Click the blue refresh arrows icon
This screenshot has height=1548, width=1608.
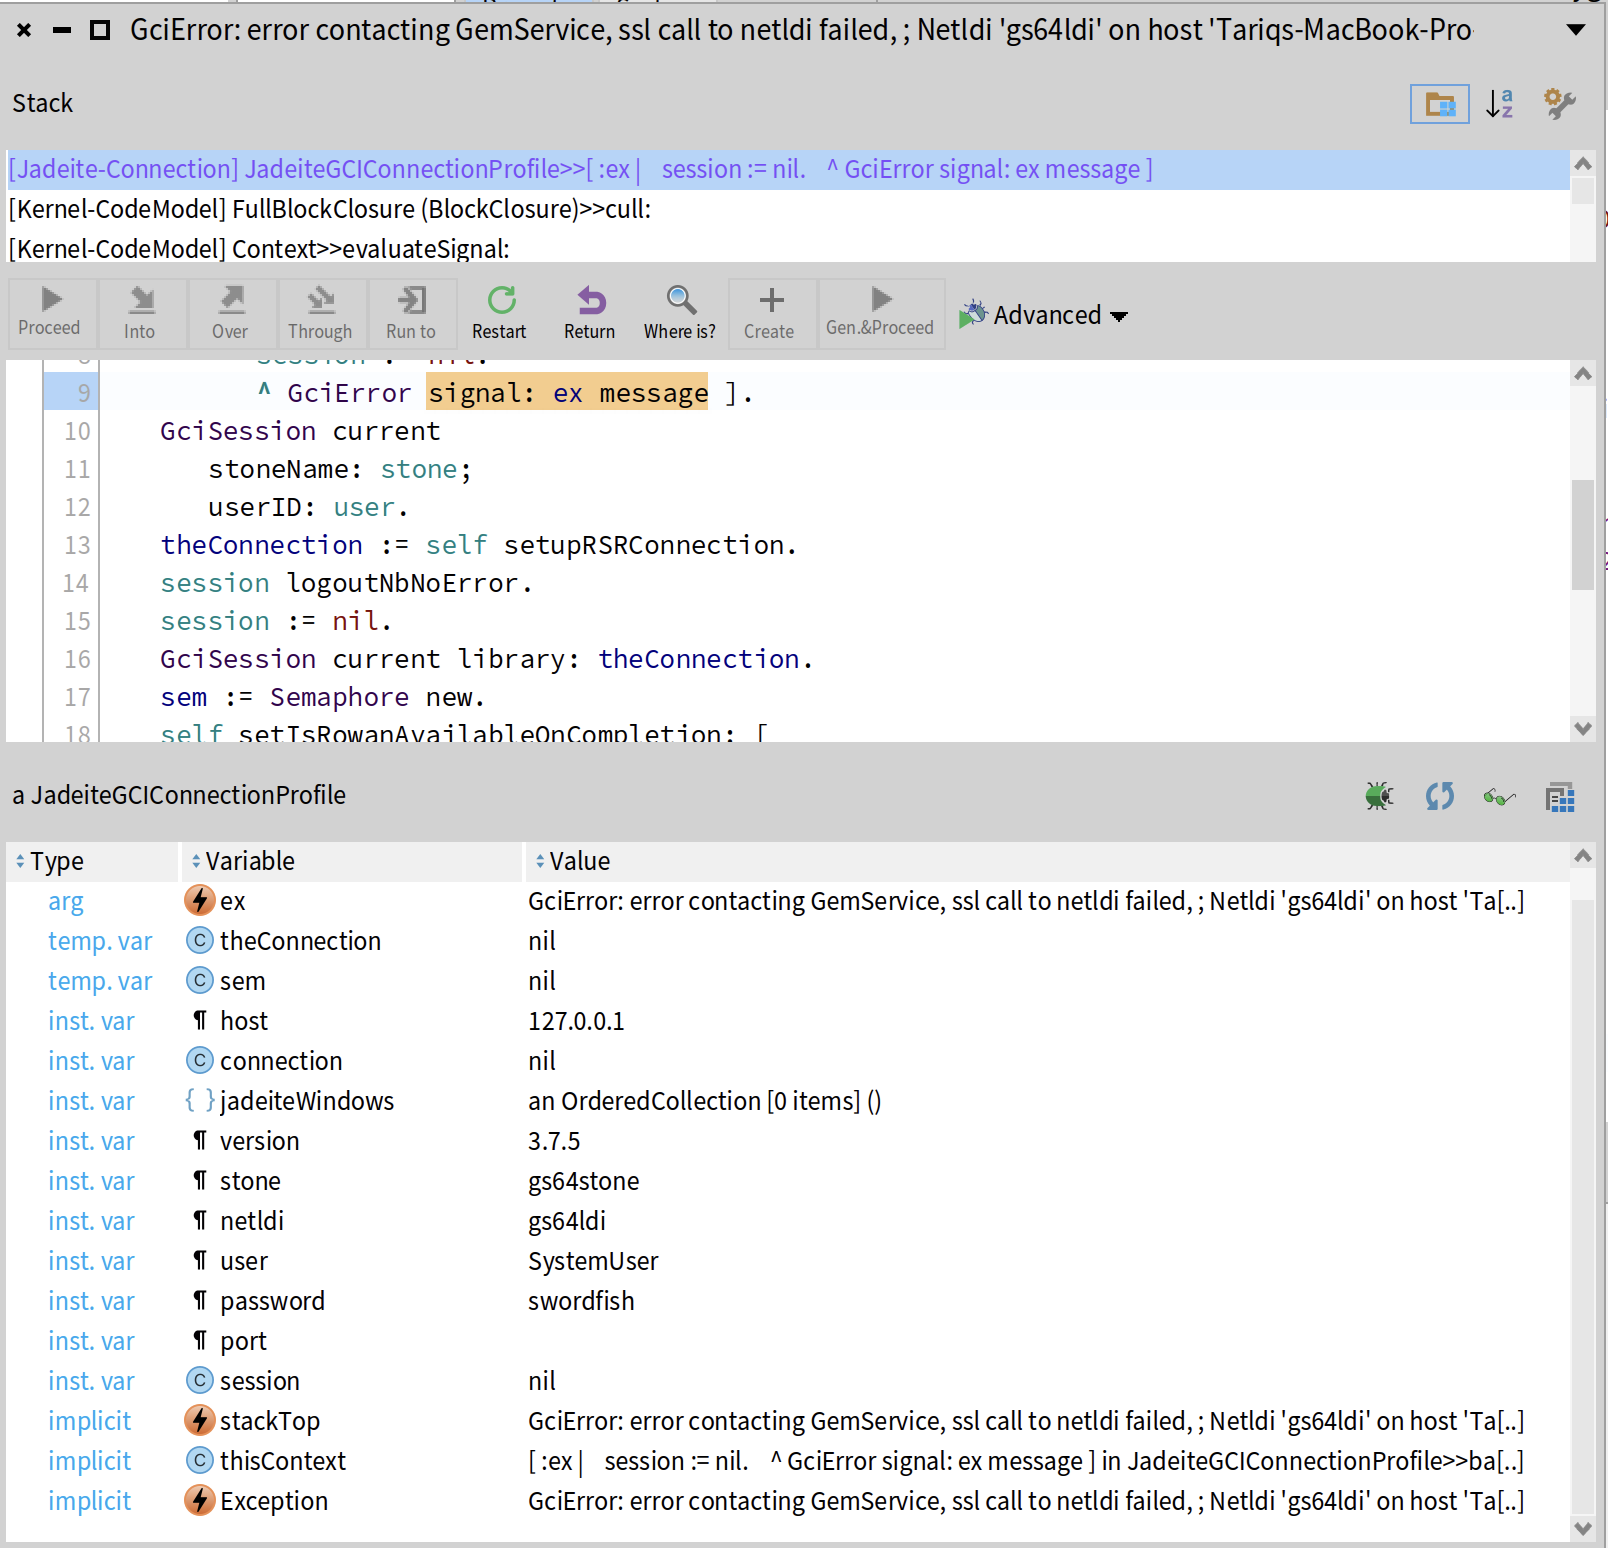tap(1439, 796)
